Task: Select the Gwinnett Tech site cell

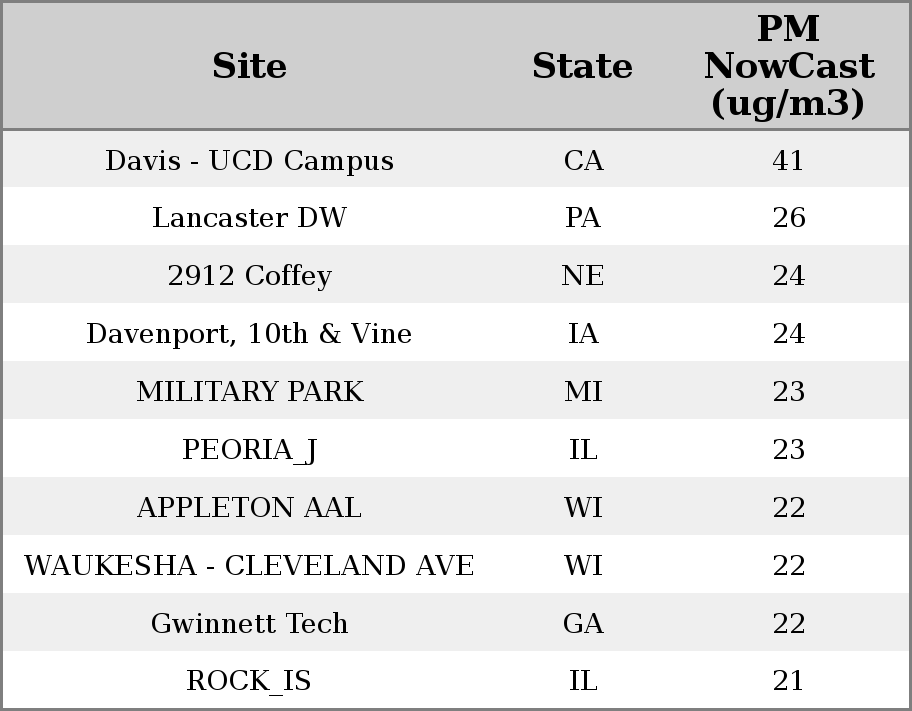Action: 249,624
